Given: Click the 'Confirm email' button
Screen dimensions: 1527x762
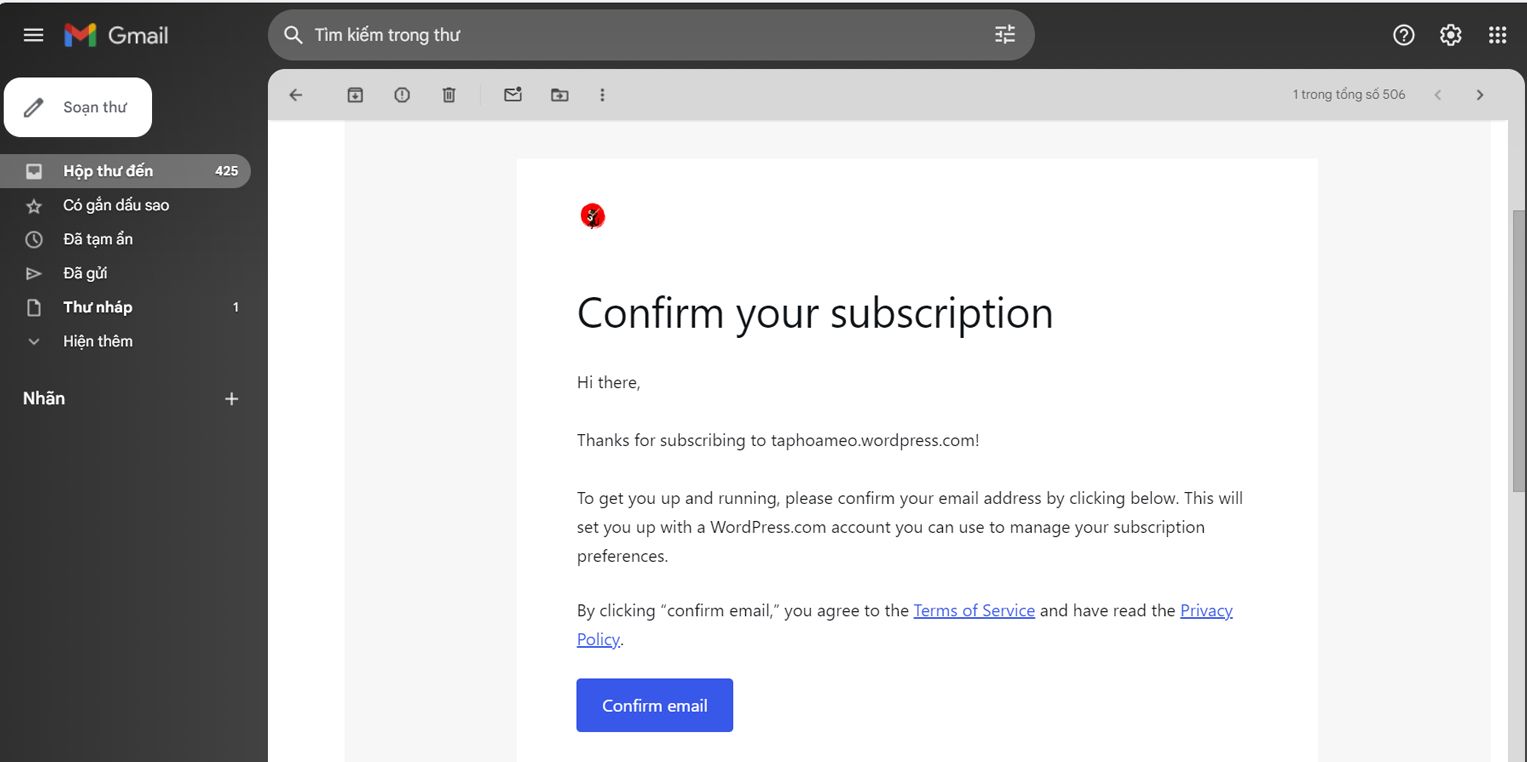Looking at the screenshot, I should [654, 705].
